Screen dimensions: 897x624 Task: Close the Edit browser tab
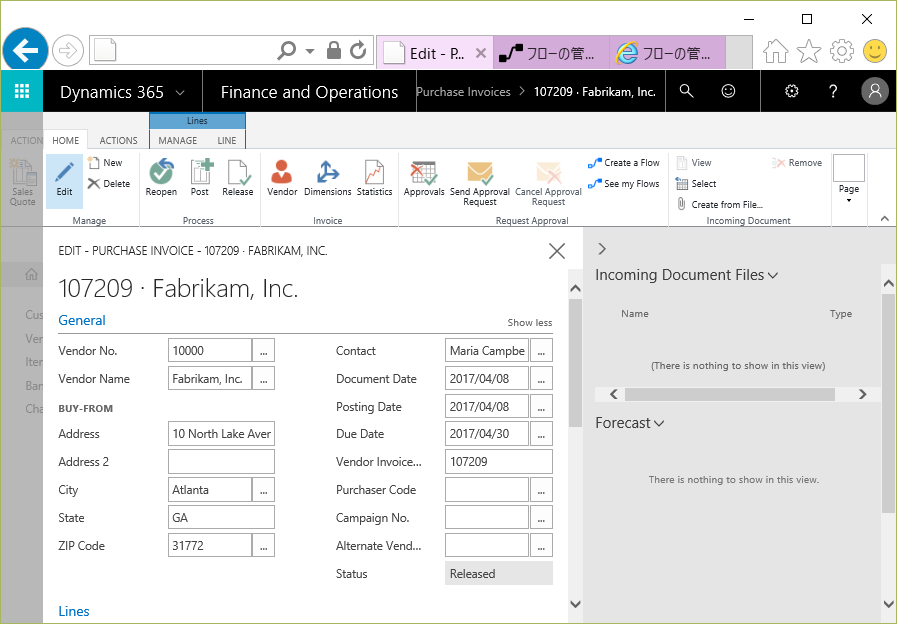click(x=481, y=53)
